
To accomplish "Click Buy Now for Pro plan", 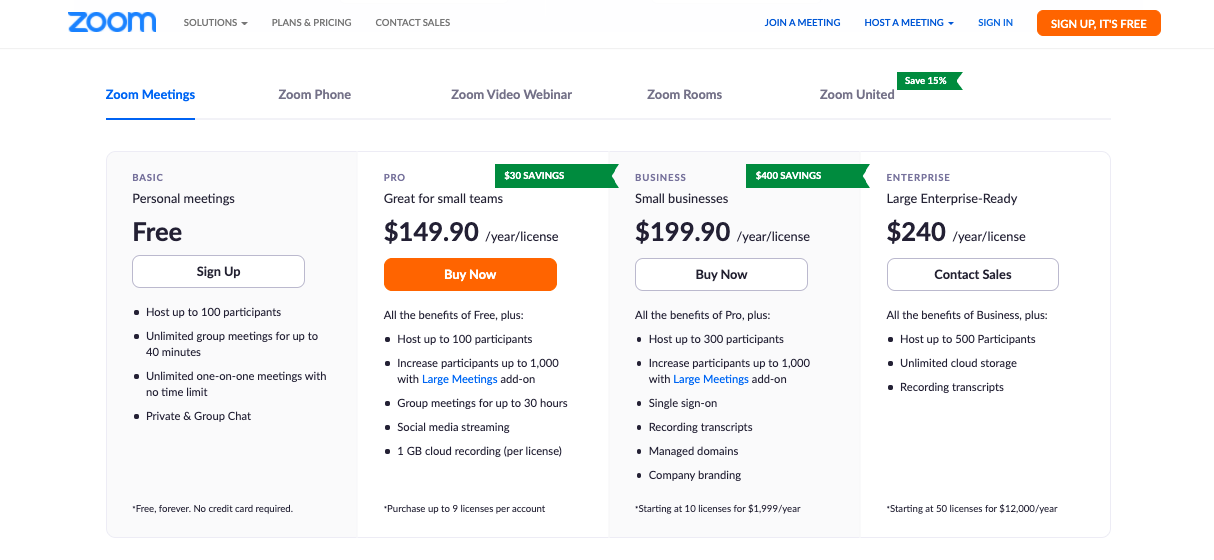I will click(470, 275).
